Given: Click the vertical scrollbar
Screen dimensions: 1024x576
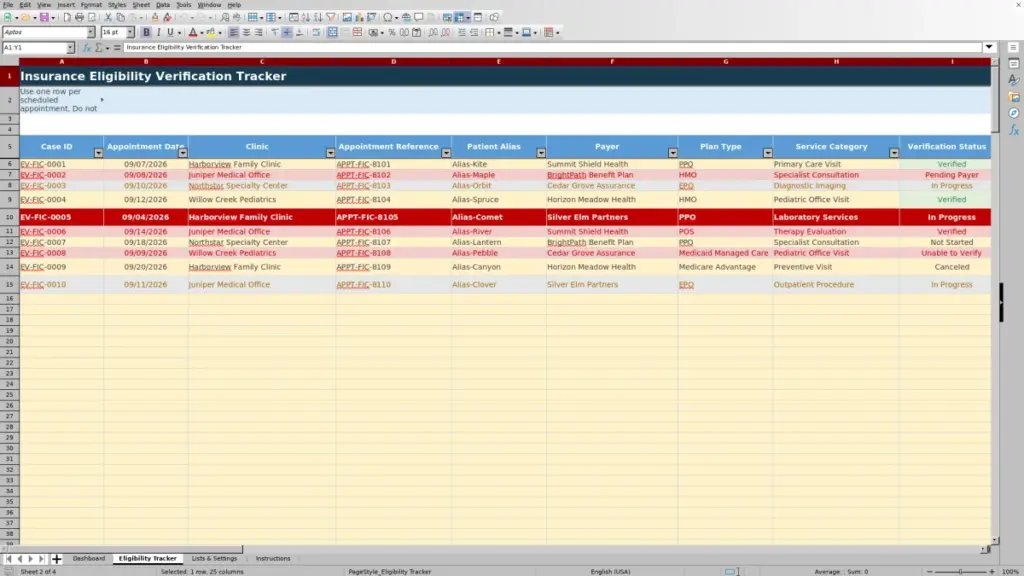Looking at the screenshot, I should (995, 300).
